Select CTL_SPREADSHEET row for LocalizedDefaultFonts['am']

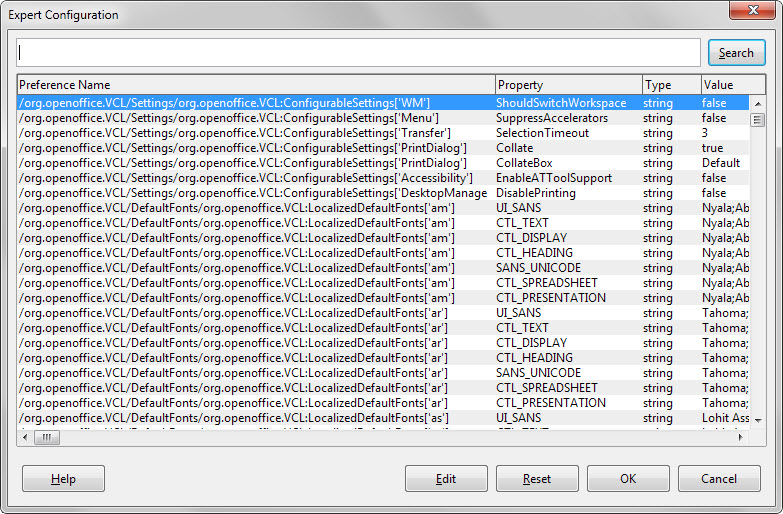click(383, 283)
